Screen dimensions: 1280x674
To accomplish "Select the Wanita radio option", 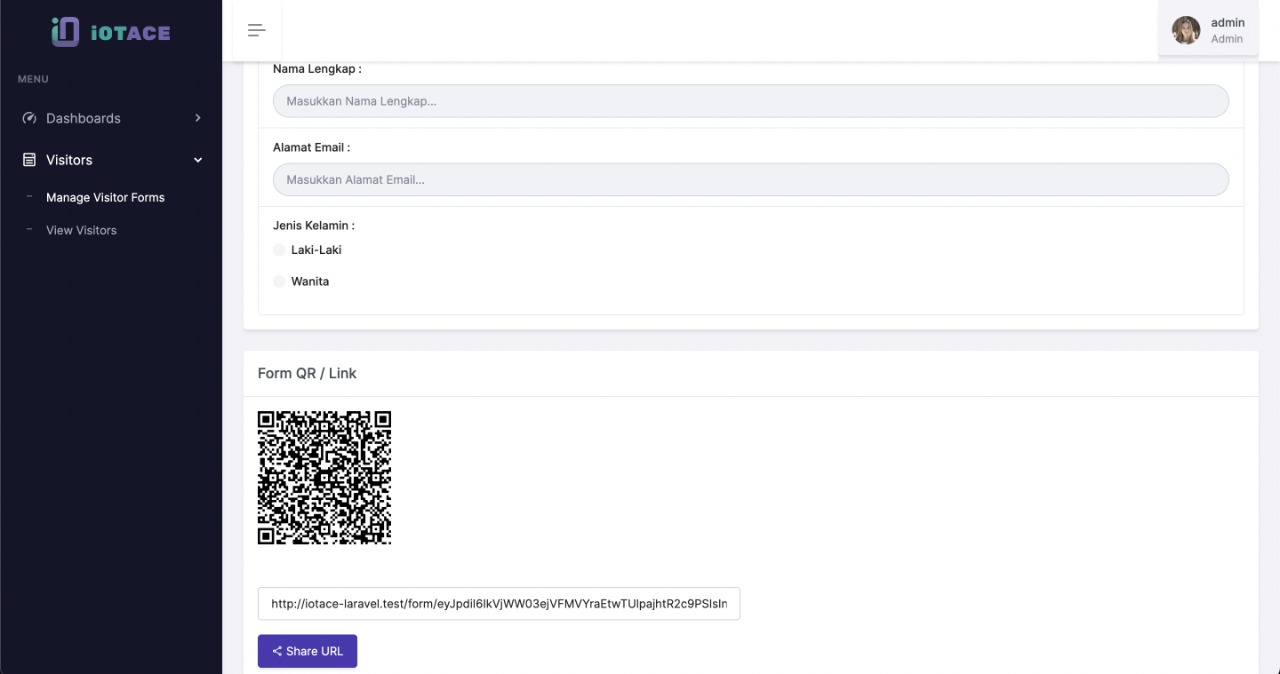I will tap(280, 282).
